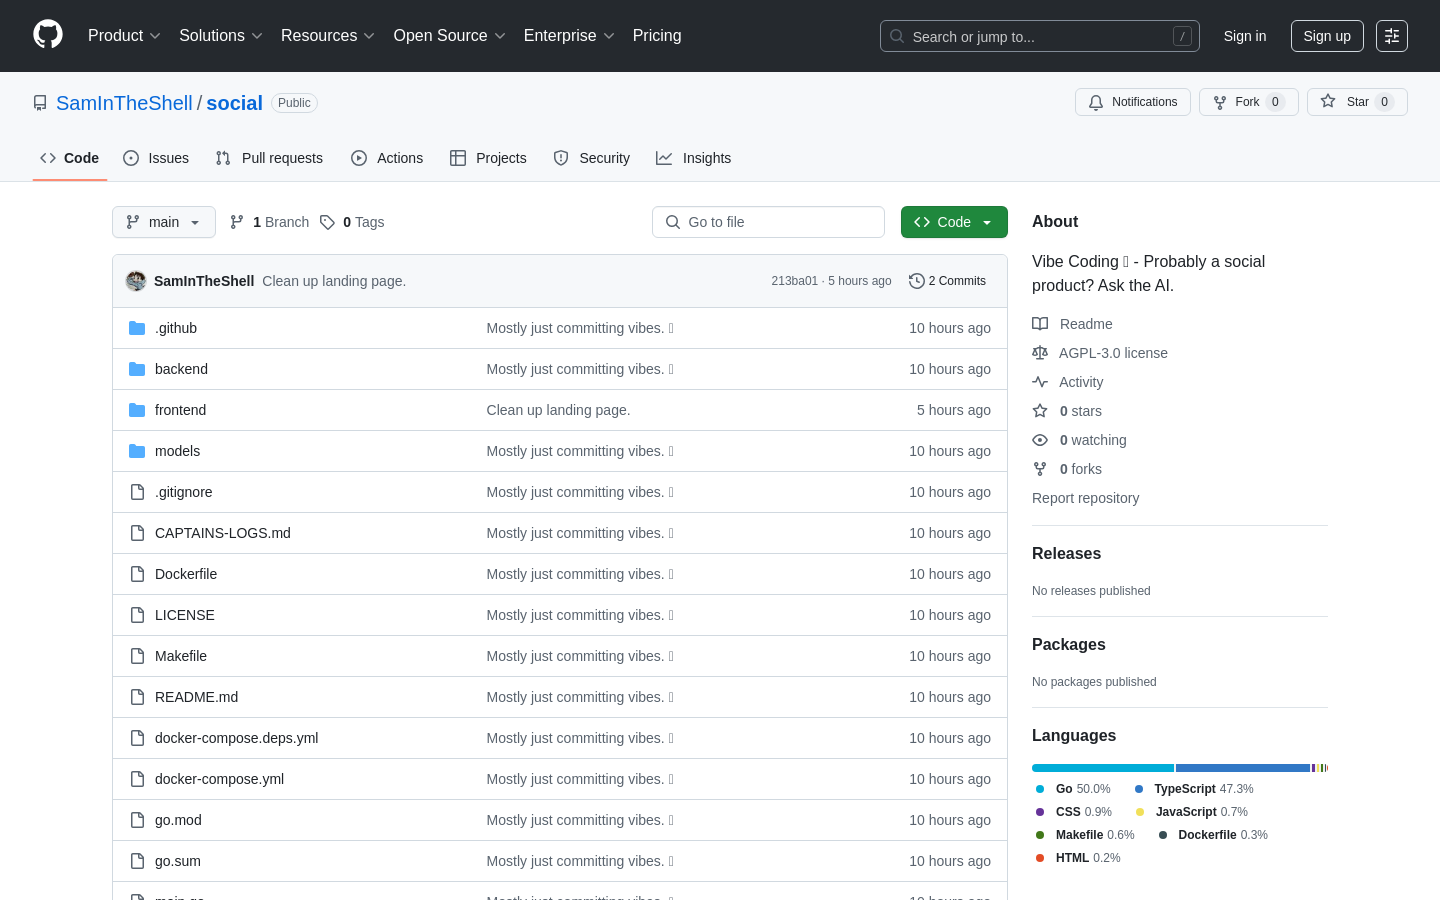1440x900 pixels.
Task: Click the Sign in link
Action: point(1245,36)
